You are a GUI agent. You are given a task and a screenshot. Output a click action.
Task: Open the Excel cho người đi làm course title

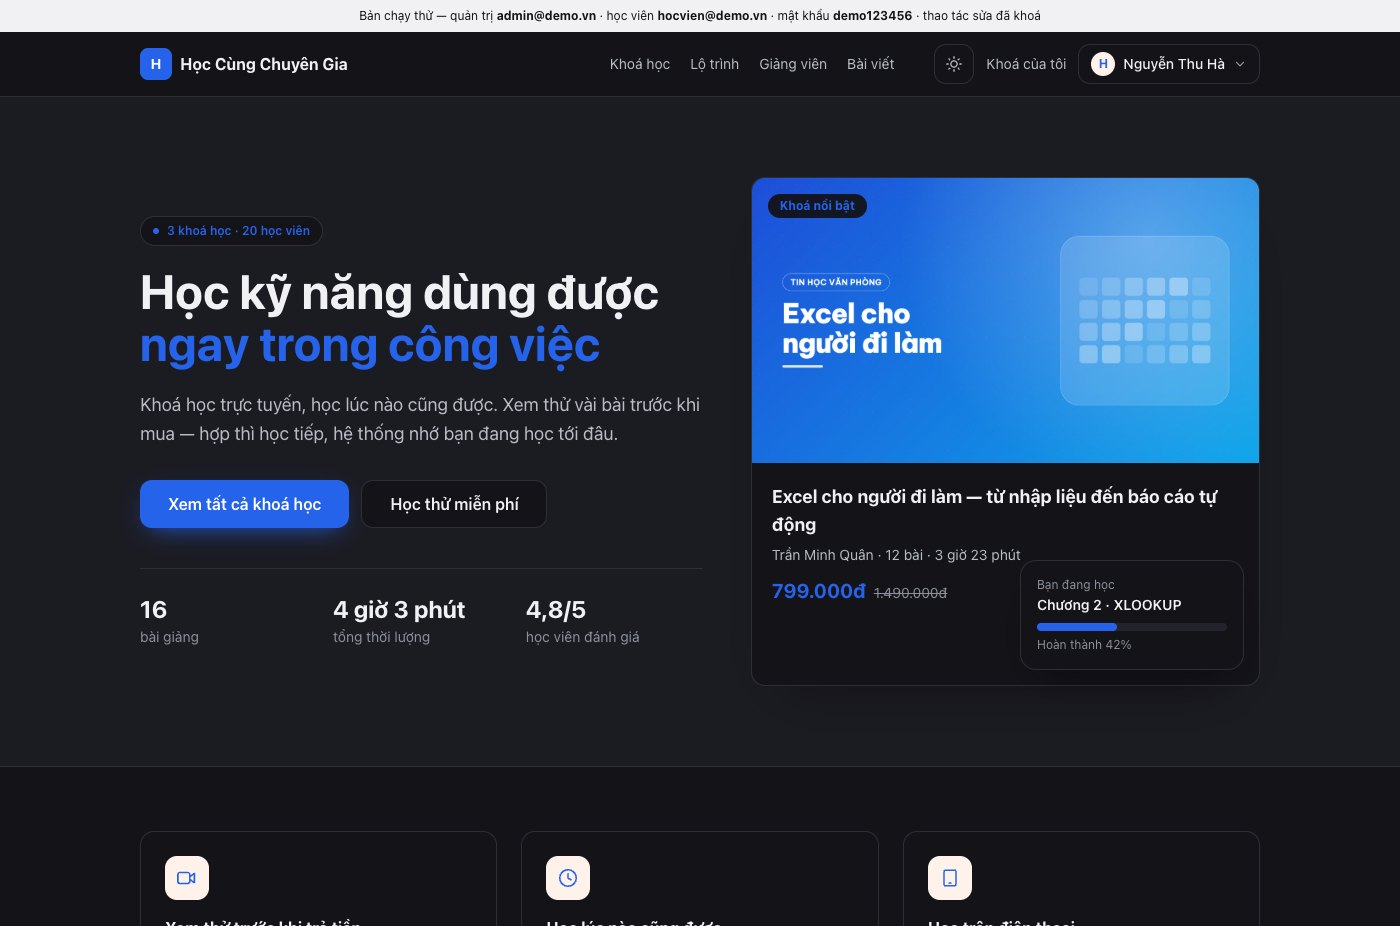coord(995,510)
